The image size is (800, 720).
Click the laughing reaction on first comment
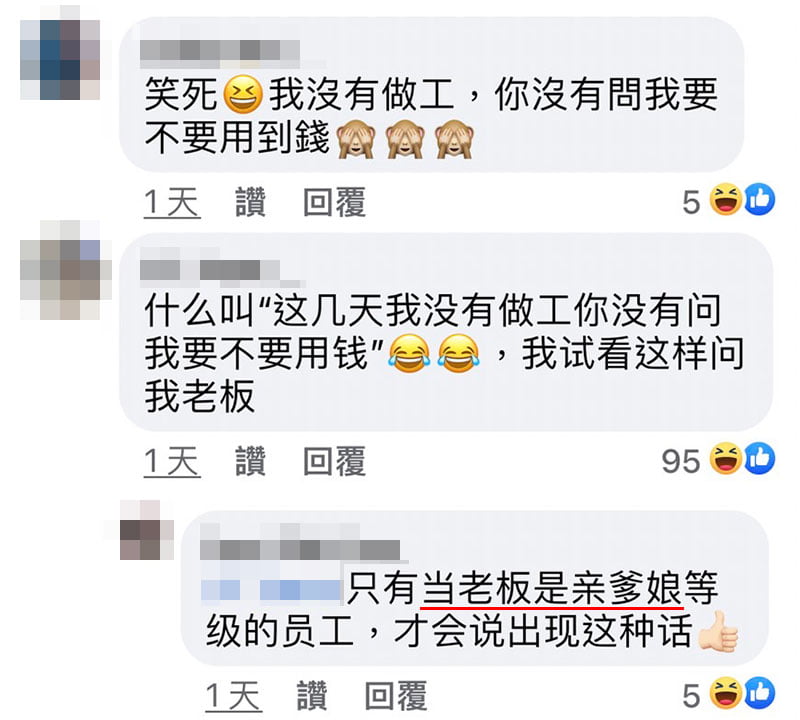click(x=726, y=200)
